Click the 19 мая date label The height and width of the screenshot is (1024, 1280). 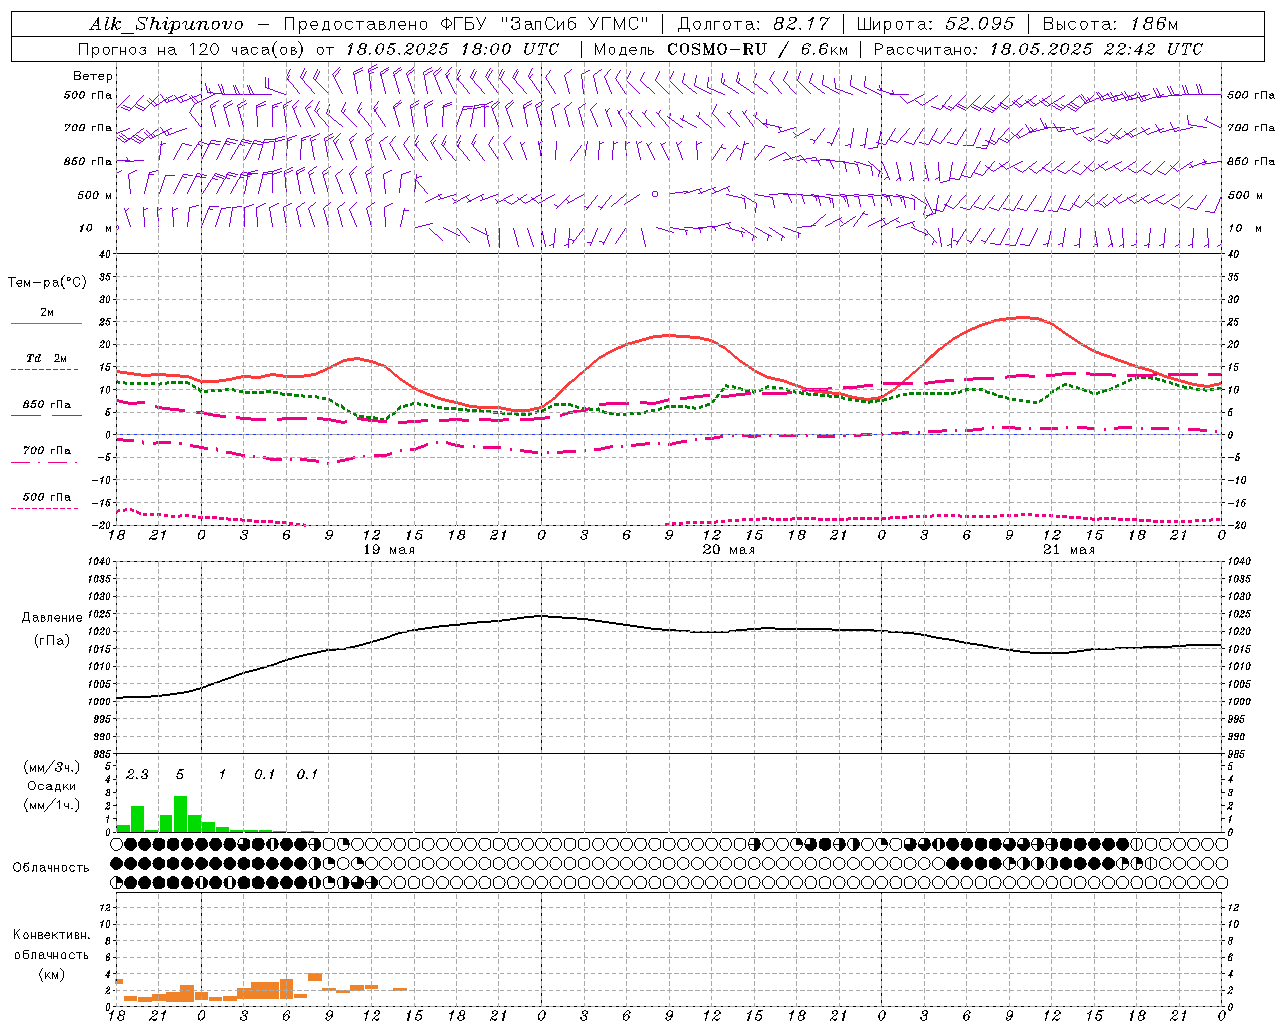[x=389, y=550]
